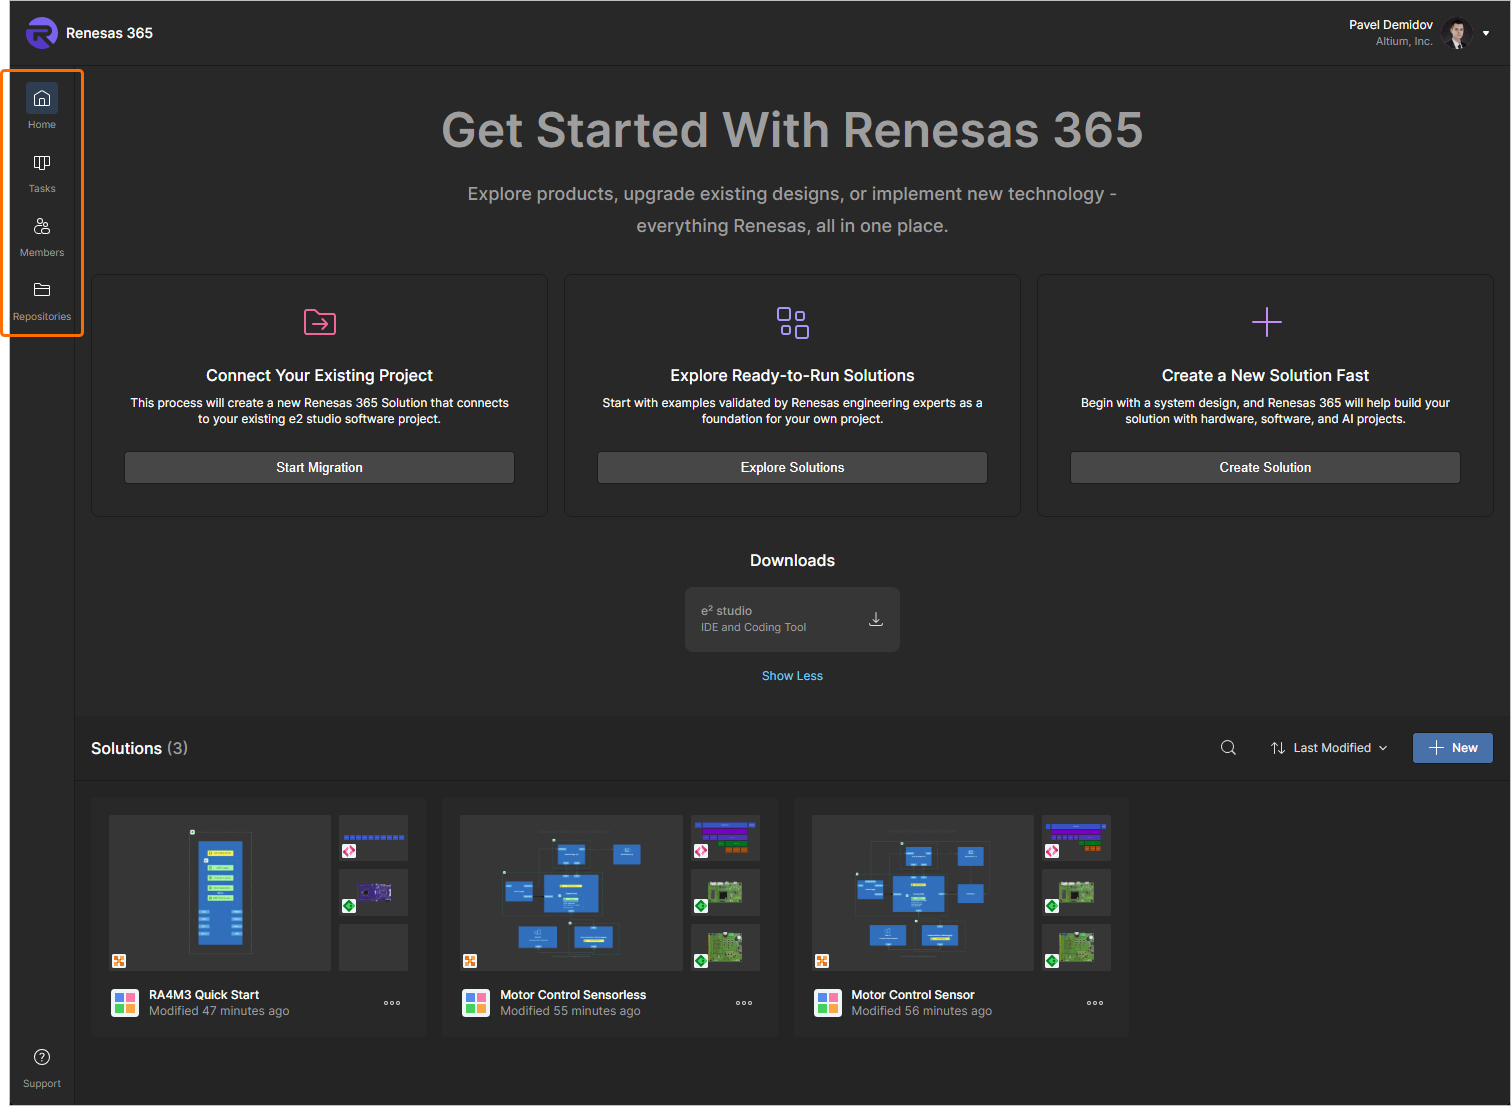Search solutions with the magnifier icon
The width and height of the screenshot is (1511, 1106).
(x=1228, y=748)
